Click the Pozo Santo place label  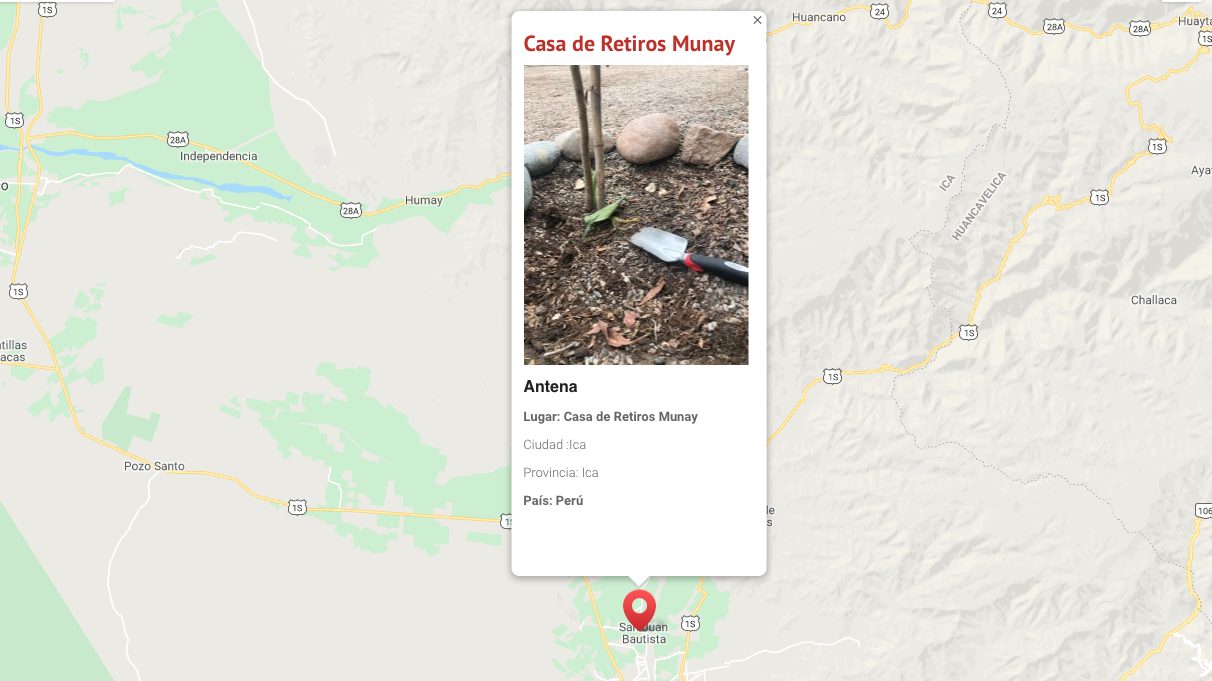coord(154,466)
